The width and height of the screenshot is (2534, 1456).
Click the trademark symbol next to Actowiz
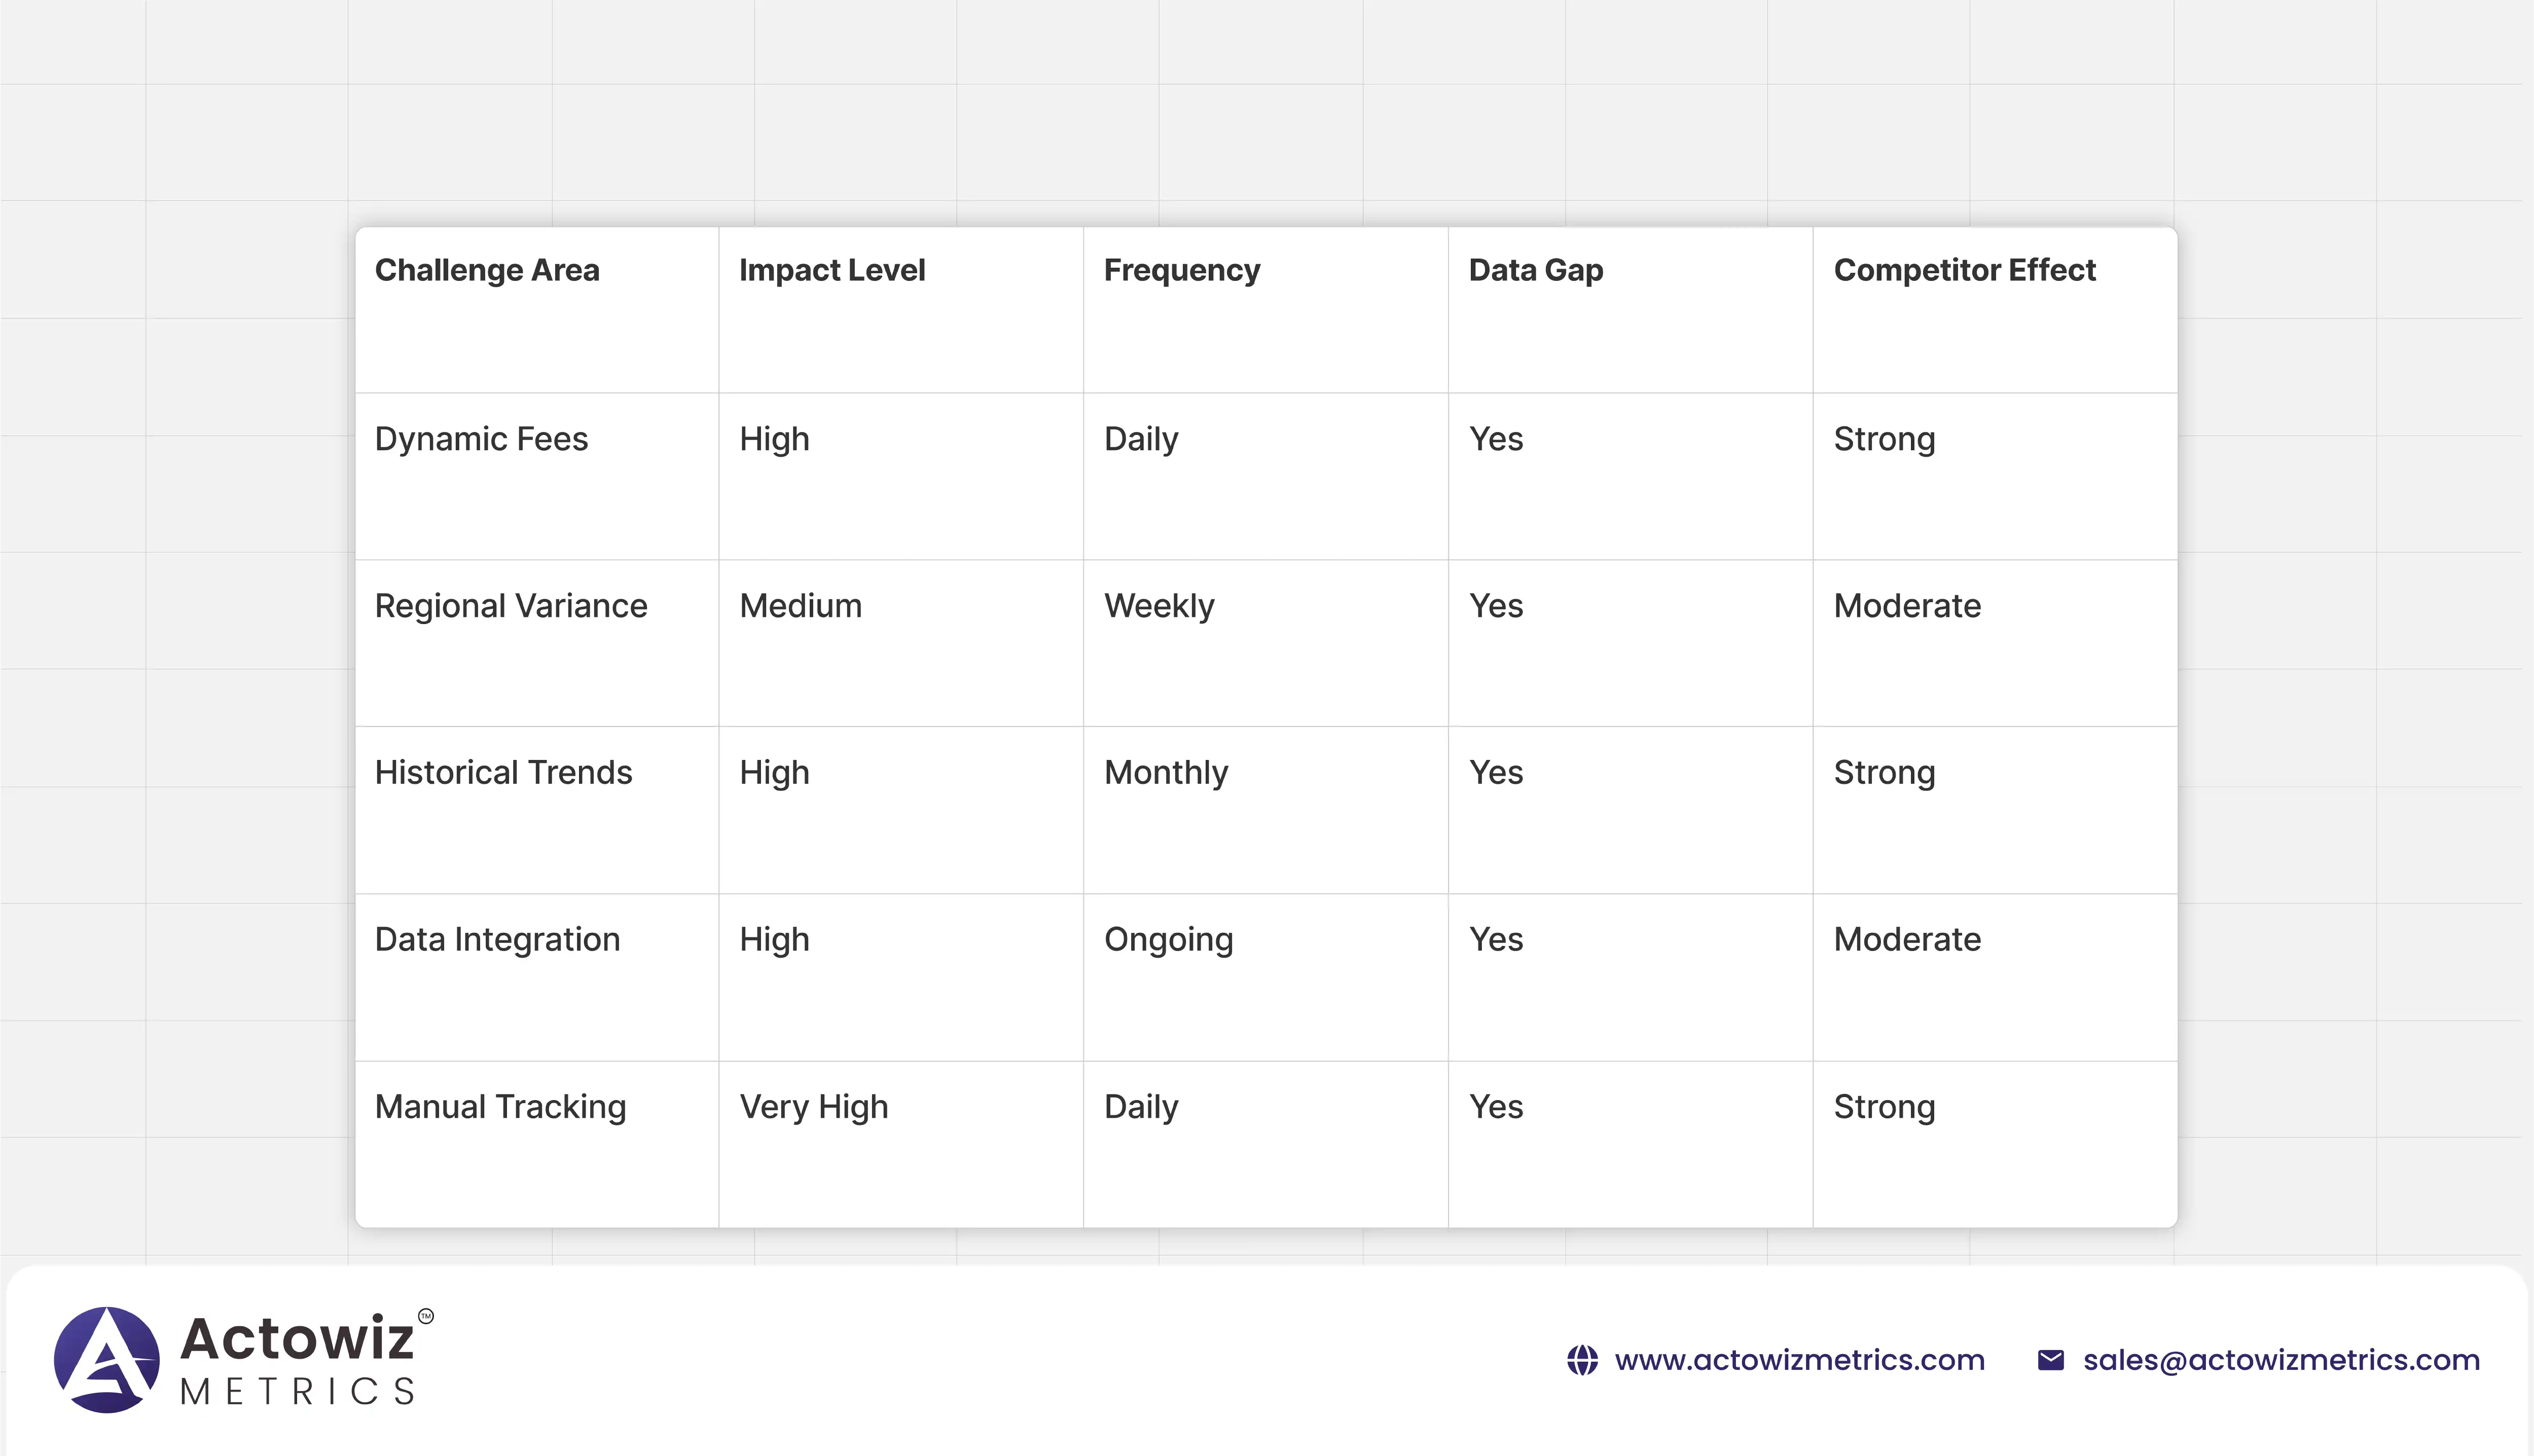coord(426,1316)
